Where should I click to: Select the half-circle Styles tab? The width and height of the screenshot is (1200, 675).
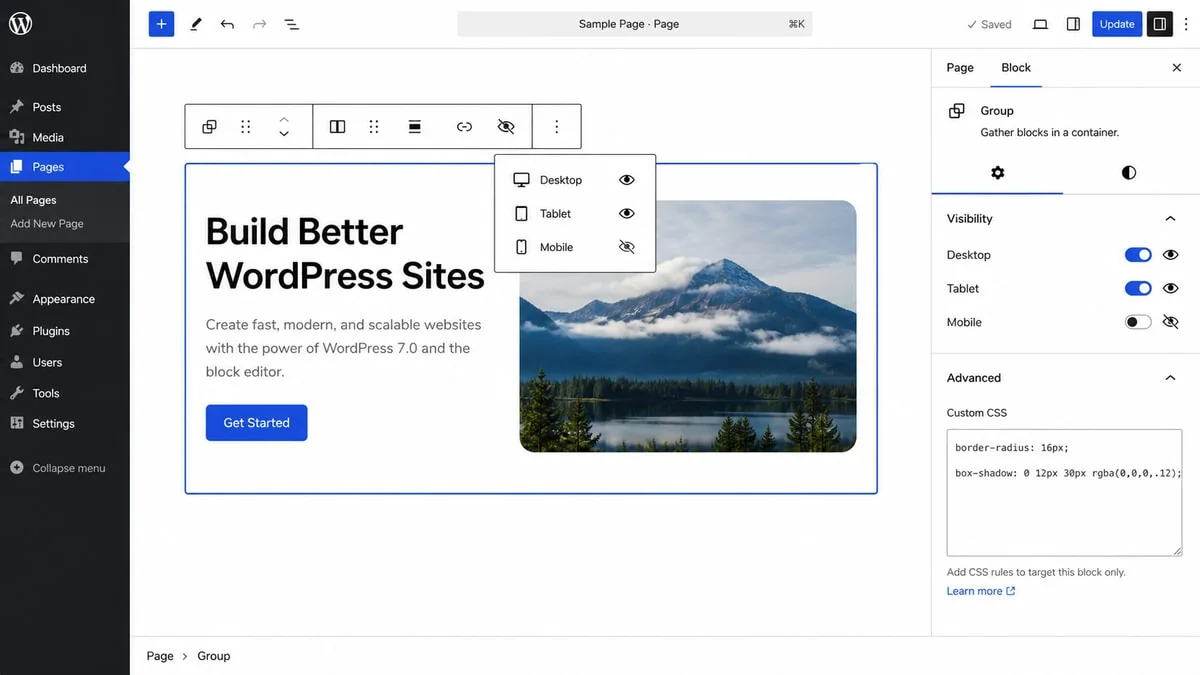coord(1129,172)
